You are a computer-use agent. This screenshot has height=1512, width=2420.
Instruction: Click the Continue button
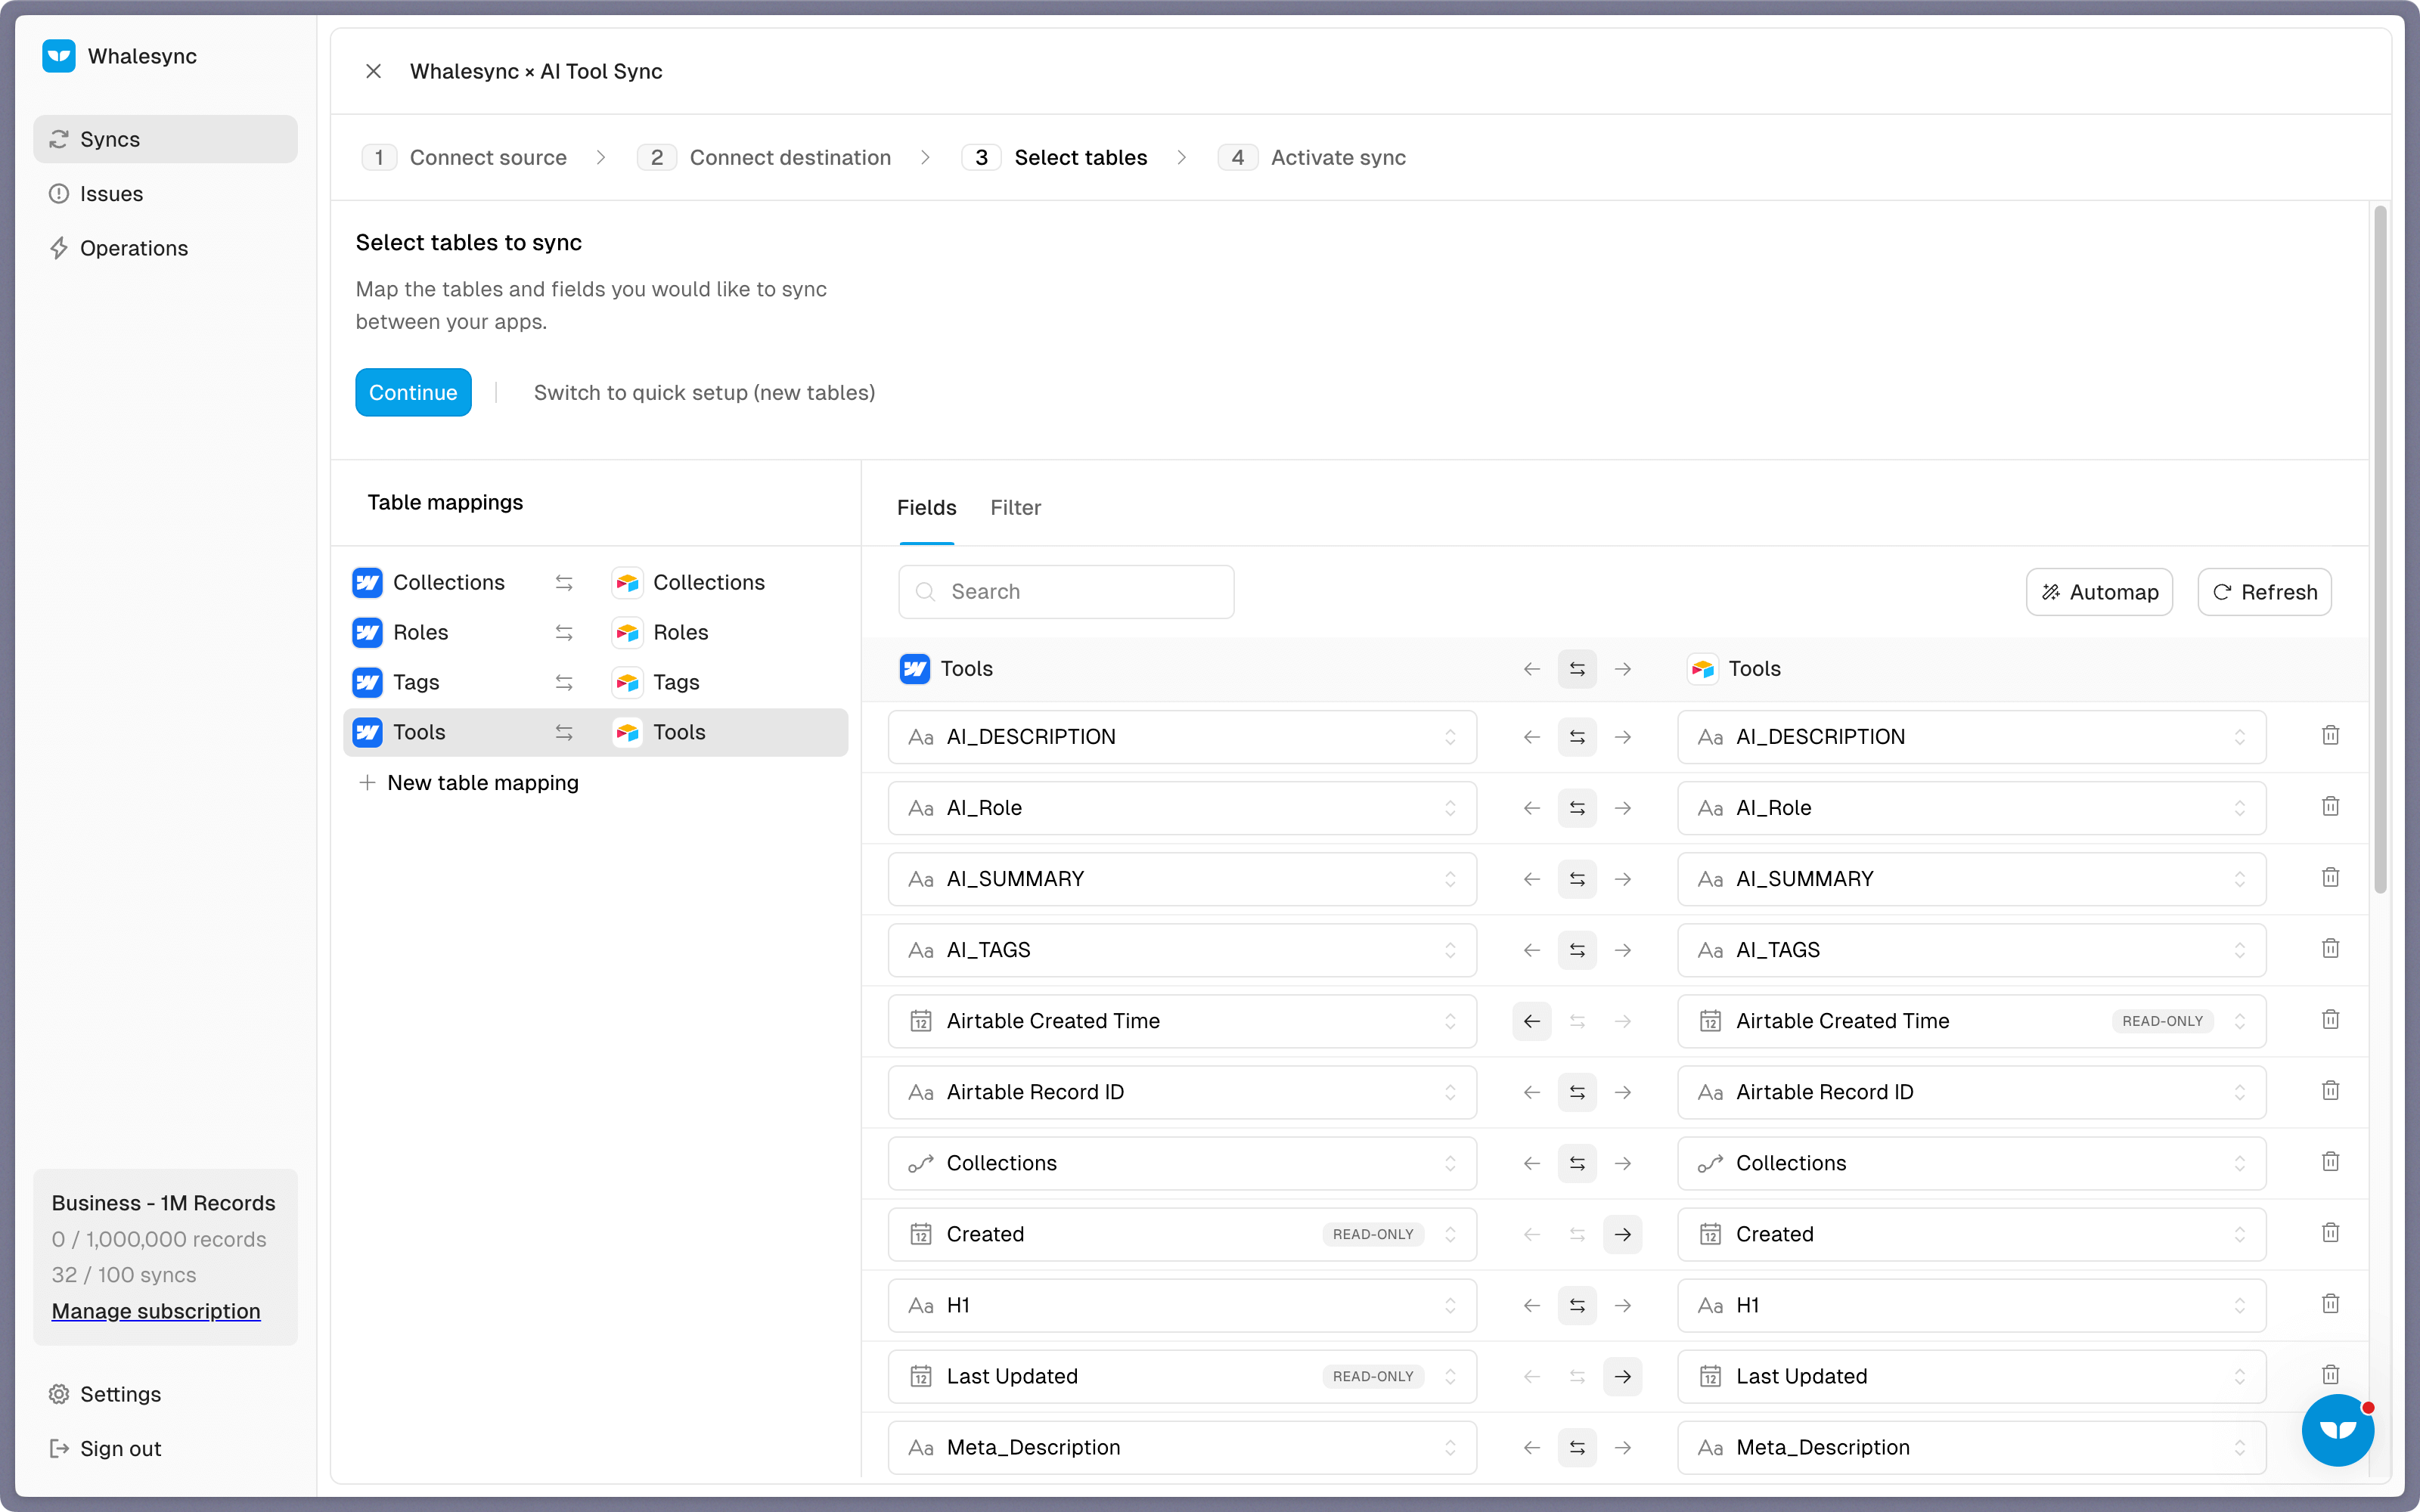tap(413, 393)
